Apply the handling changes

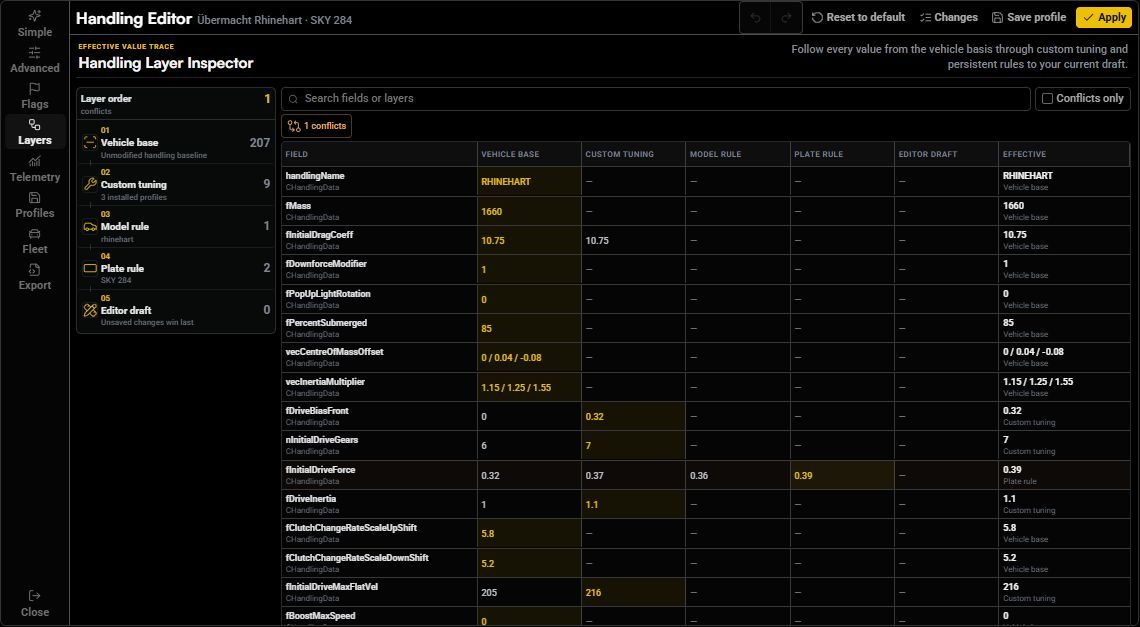coord(1104,17)
